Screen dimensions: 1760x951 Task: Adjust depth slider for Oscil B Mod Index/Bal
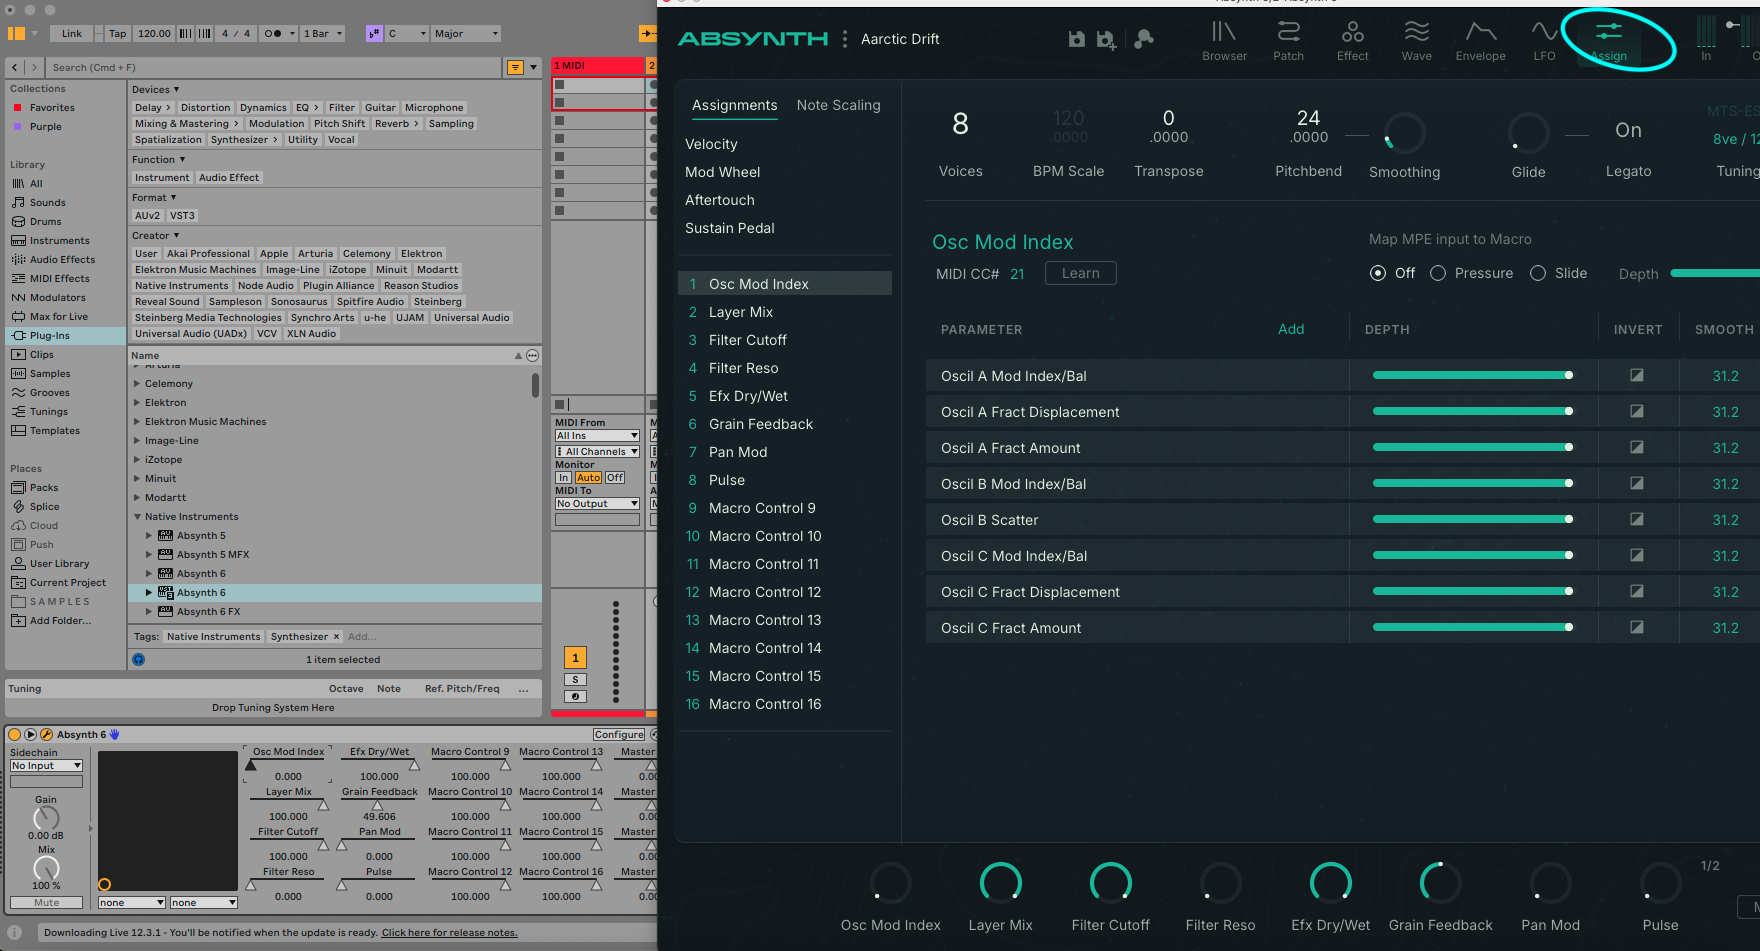[1471, 483]
